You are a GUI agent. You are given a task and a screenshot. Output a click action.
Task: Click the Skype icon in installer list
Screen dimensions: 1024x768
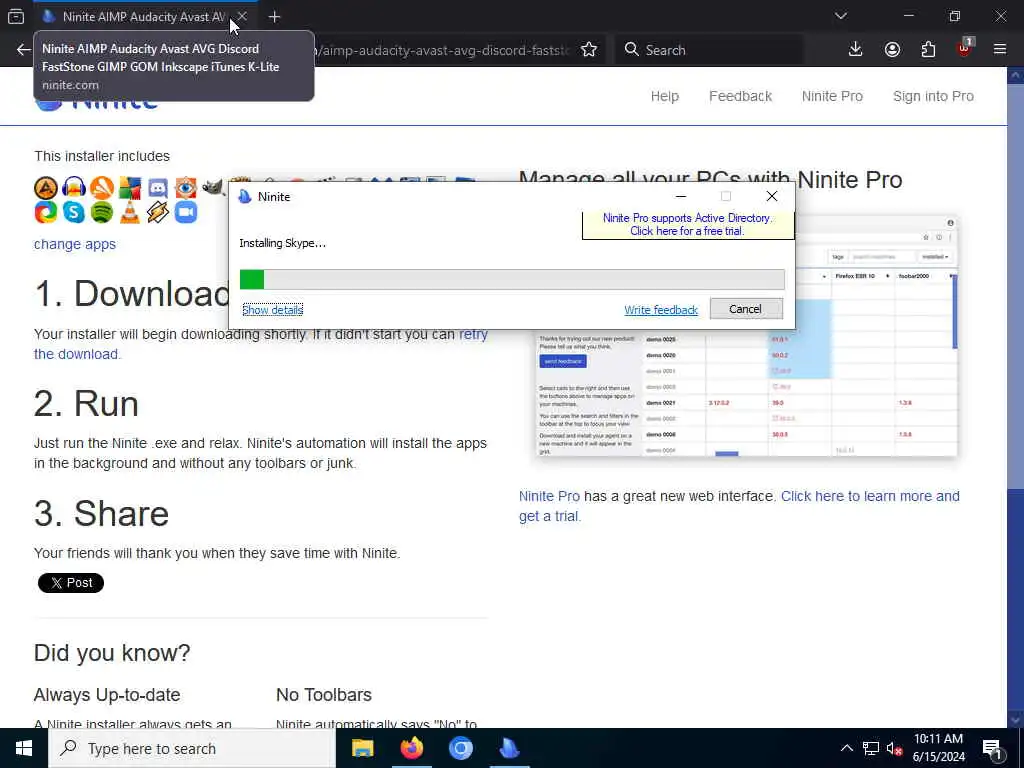pyautogui.click(x=74, y=212)
